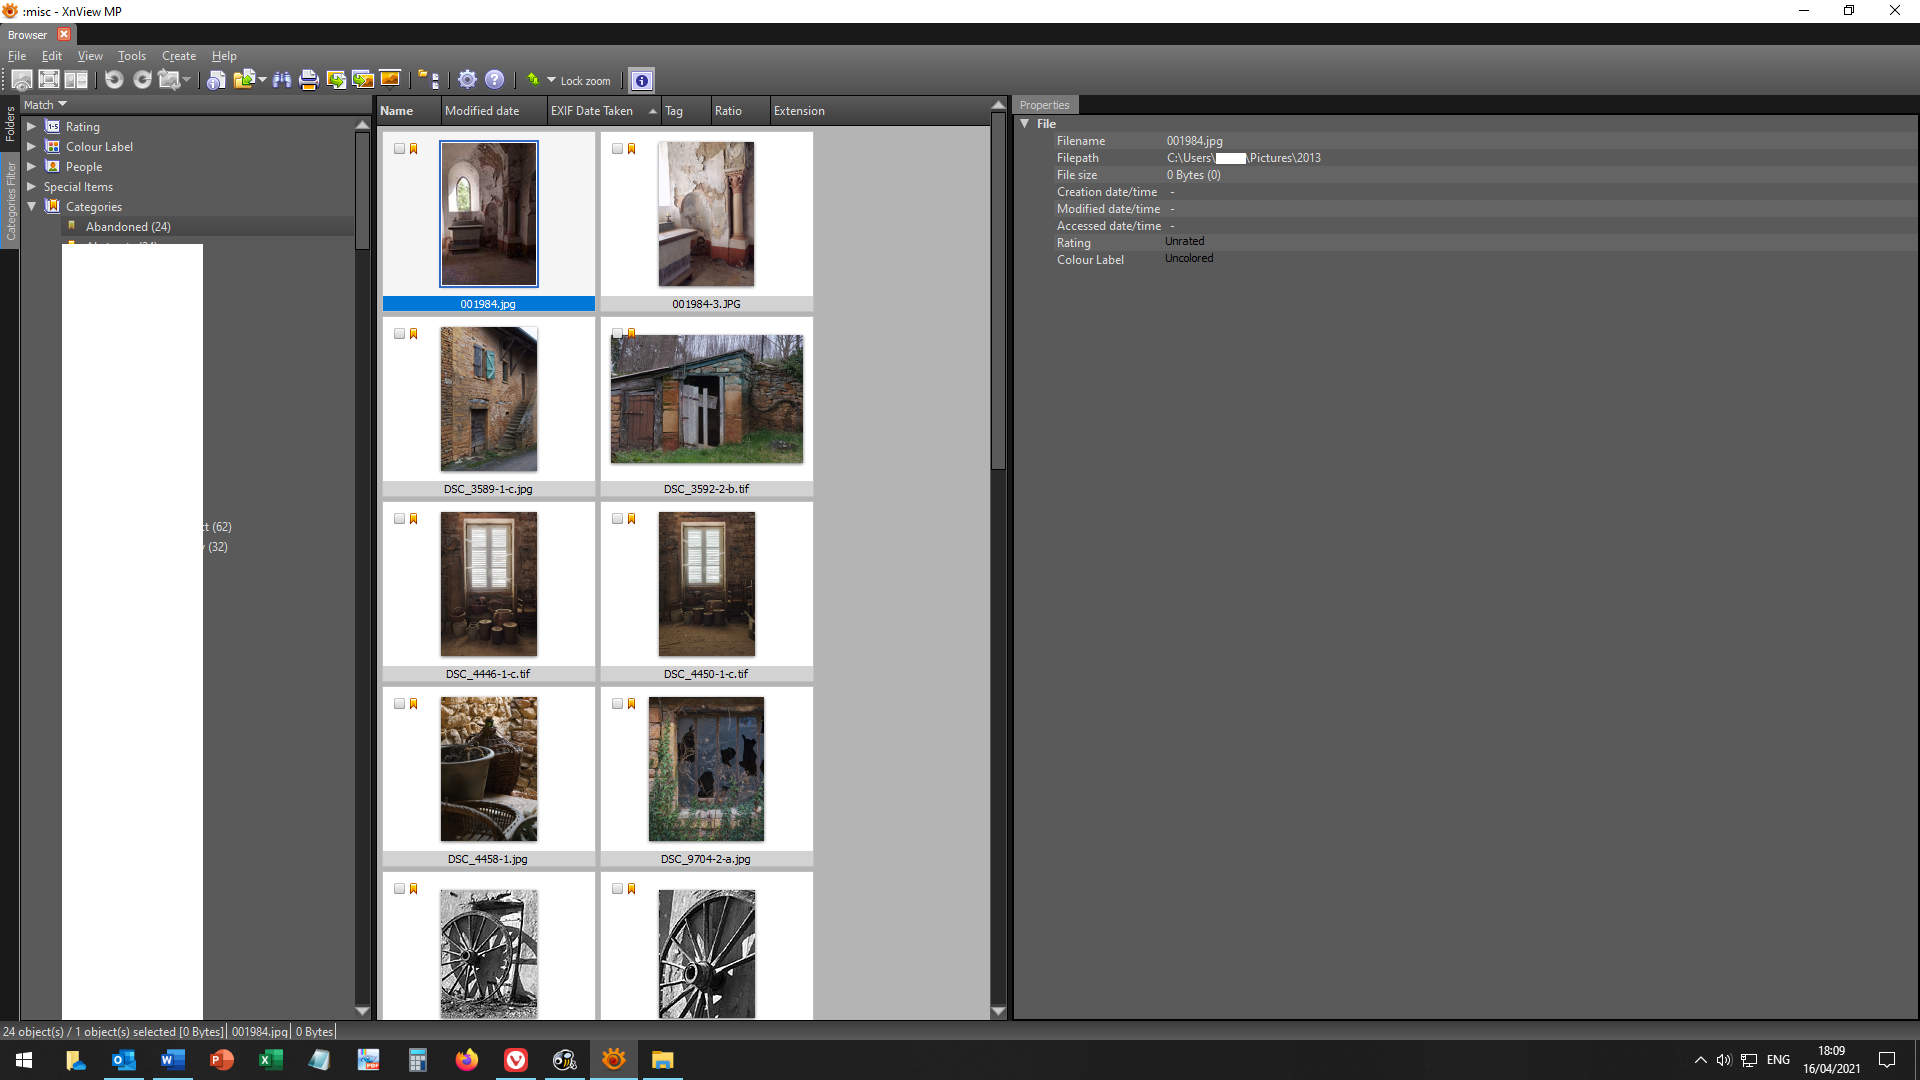Viewport: 1920px width, 1080px height.
Task: Open the Tools menu
Action: coord(131,56)
